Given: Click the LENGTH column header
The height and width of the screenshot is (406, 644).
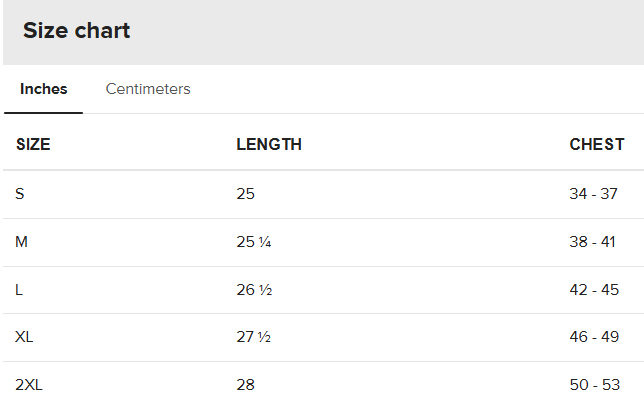Looking at the screenshot, I should point(269,145).
